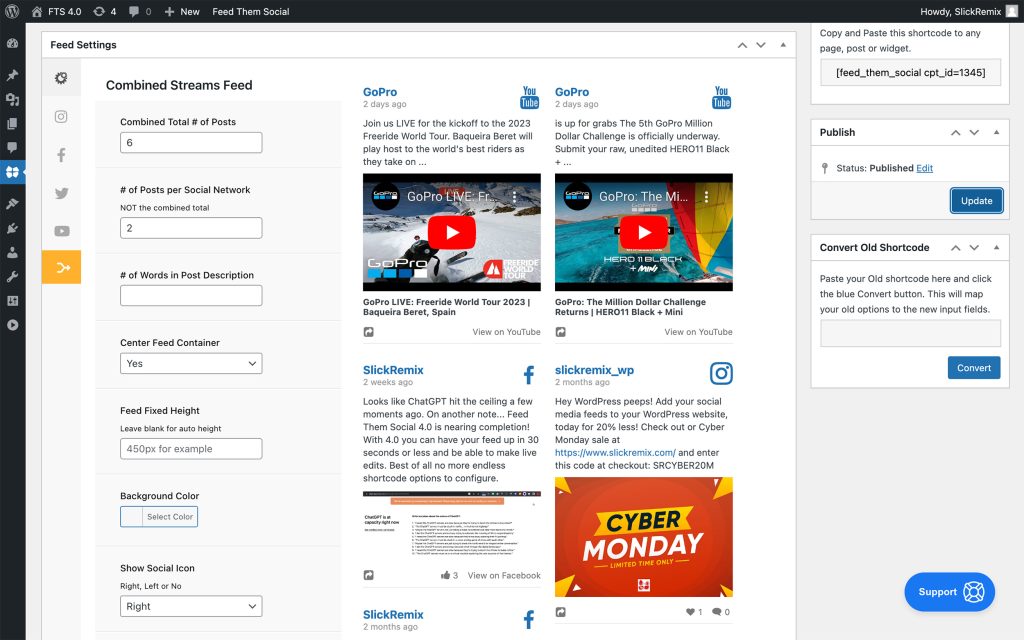Open Pages from the admin sidebar
Viewport: 1024px width, 640px height.
12,123
